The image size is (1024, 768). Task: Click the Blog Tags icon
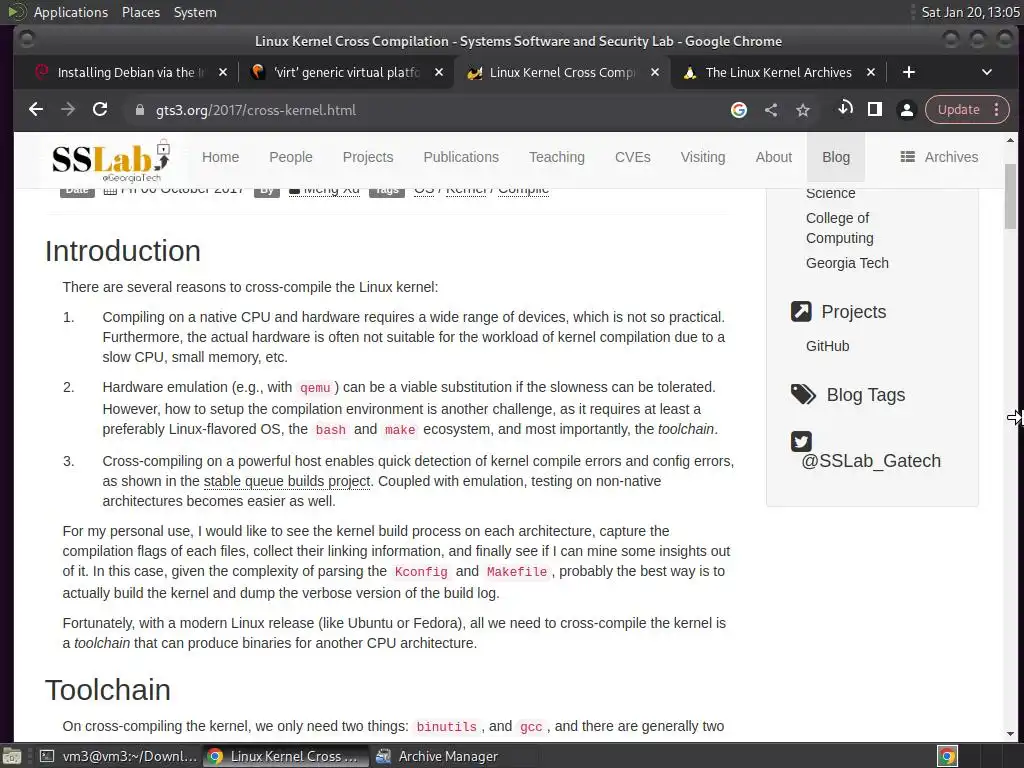click(x=803, y=394)
